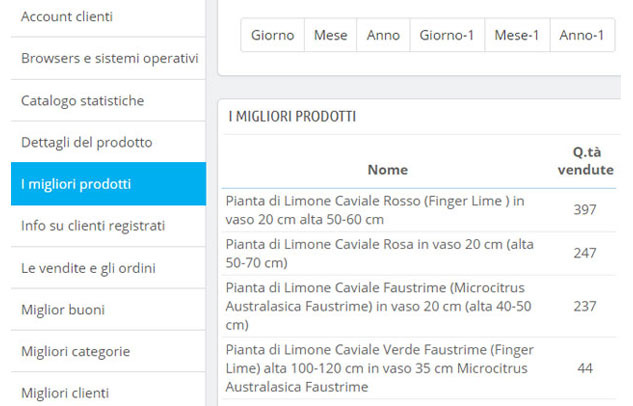Click quantity value 237
Image resolution: width=633 pixels, height=406 pixels.
coord(585,306)
